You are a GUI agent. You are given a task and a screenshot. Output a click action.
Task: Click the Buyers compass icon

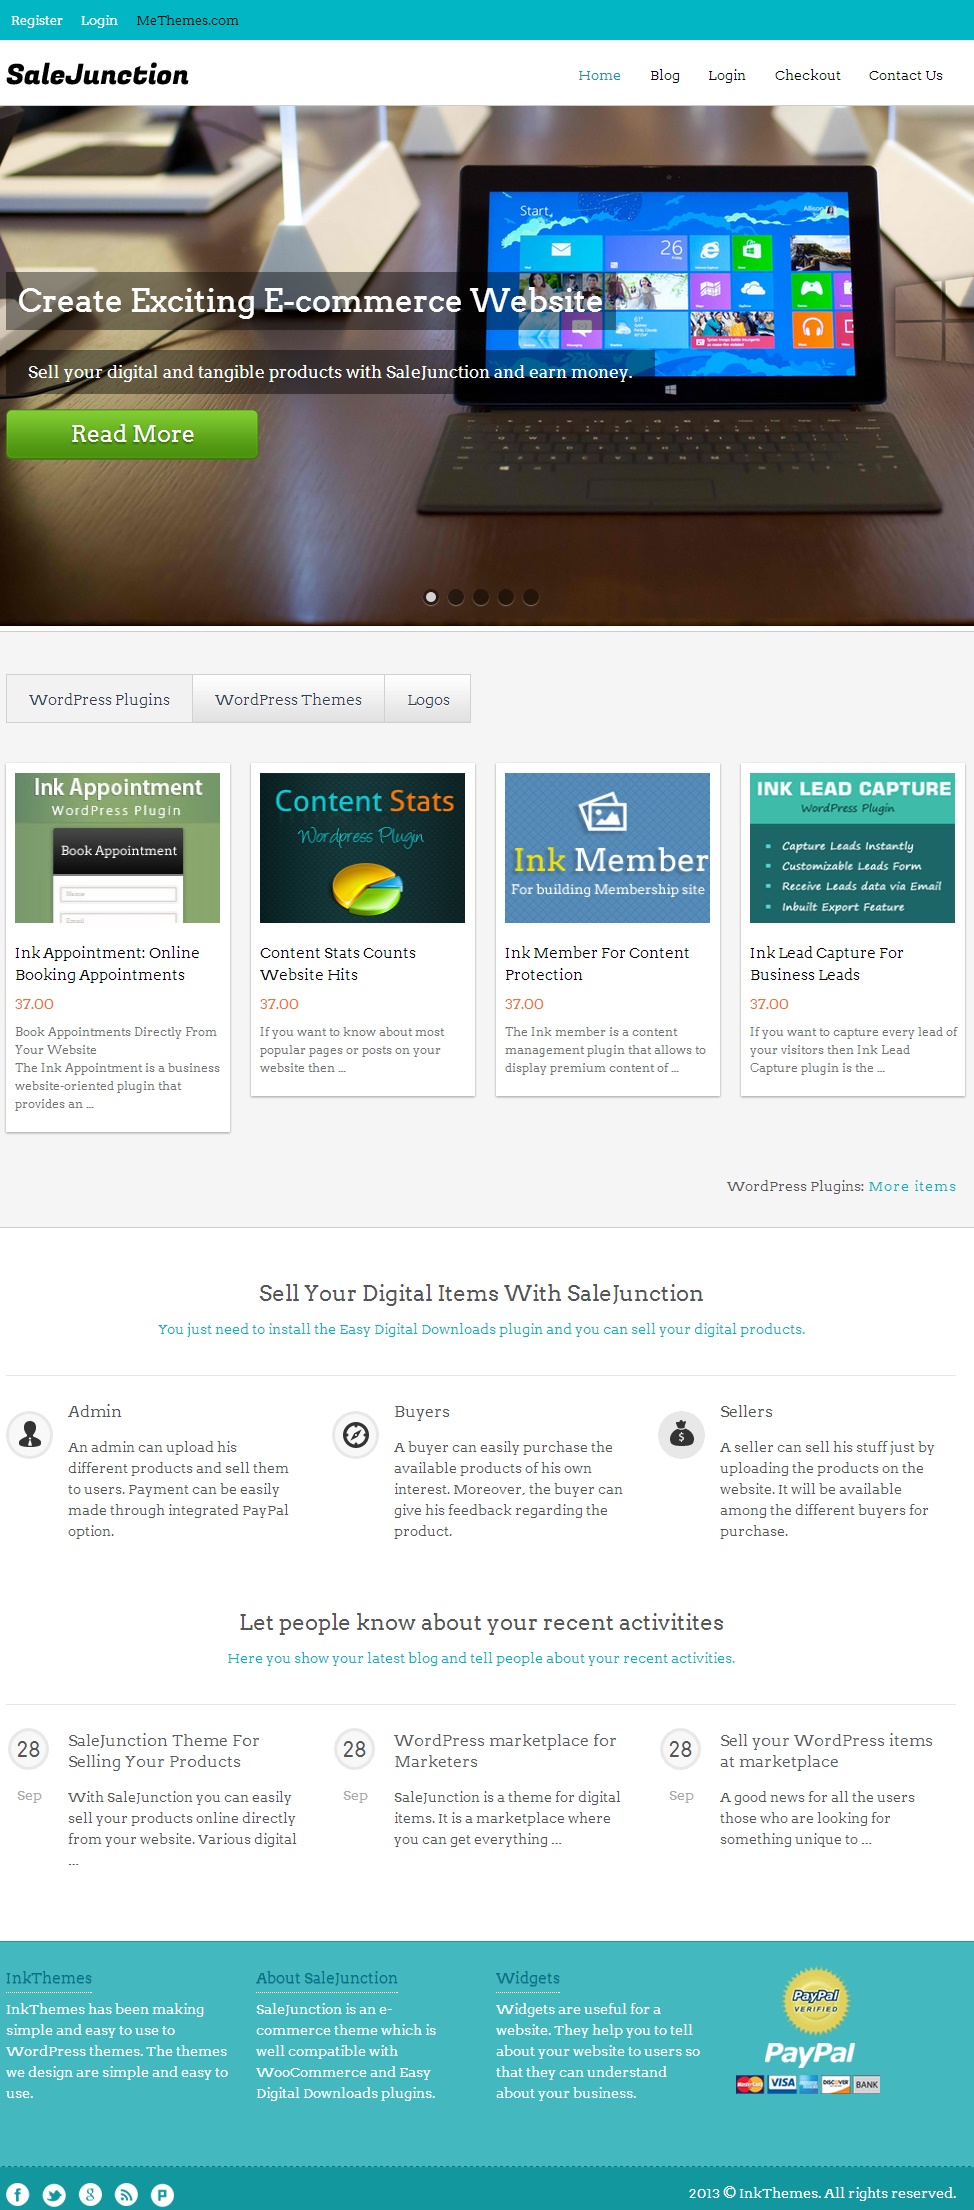(356, 1435)
